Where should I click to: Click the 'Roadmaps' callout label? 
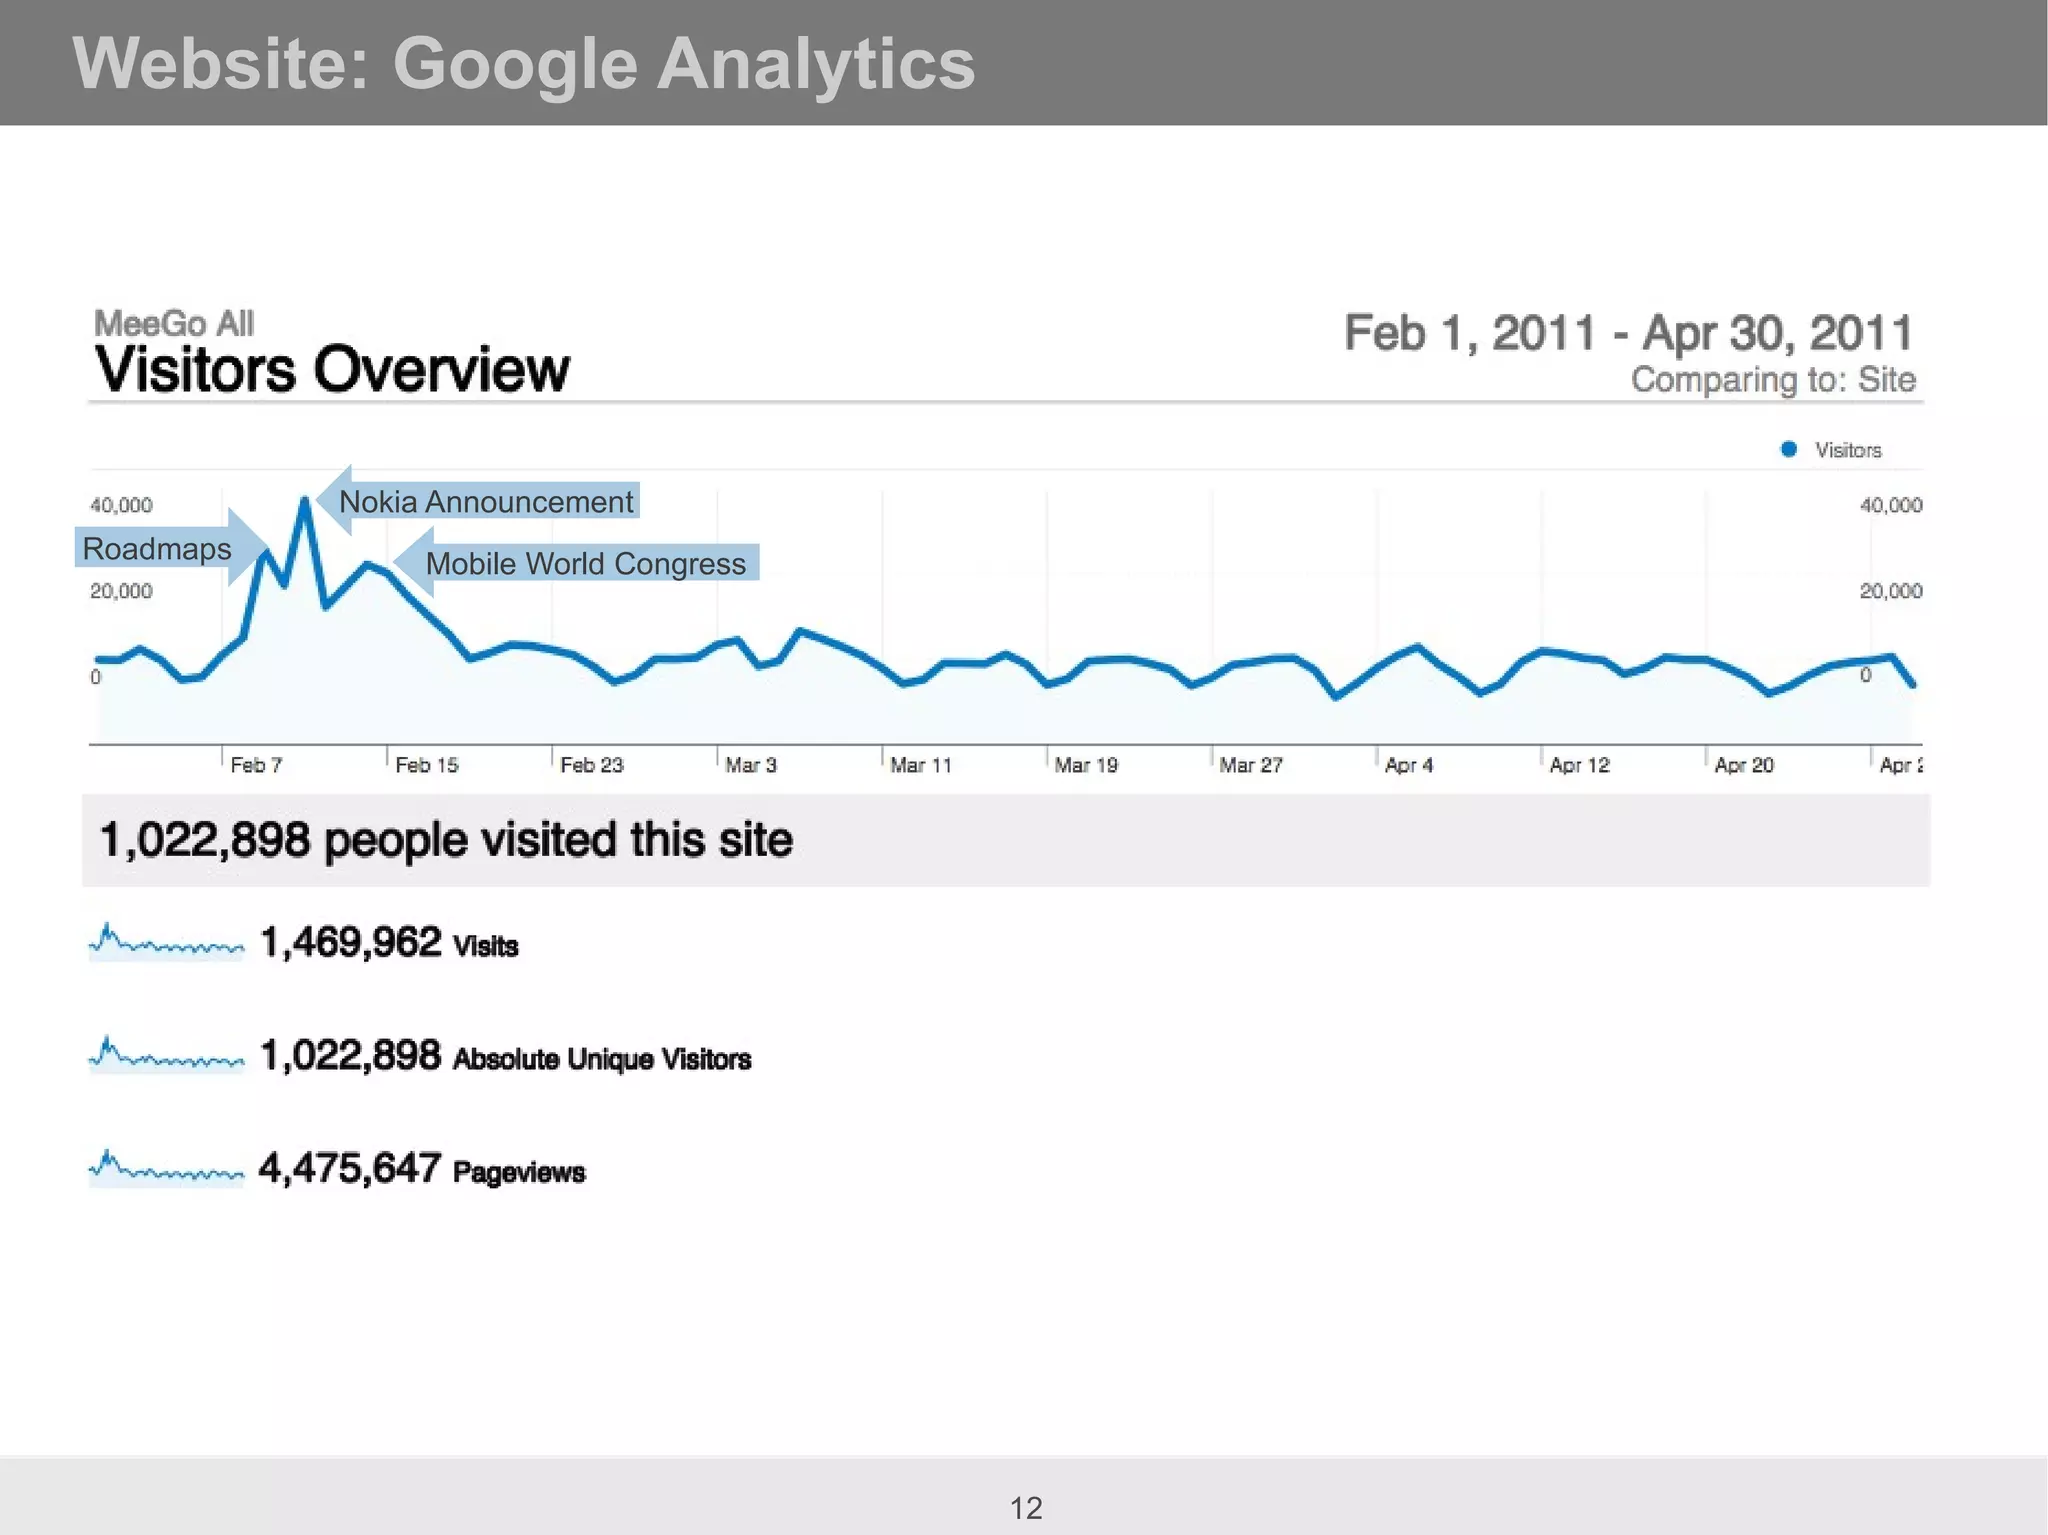click(x=157, y=548)
